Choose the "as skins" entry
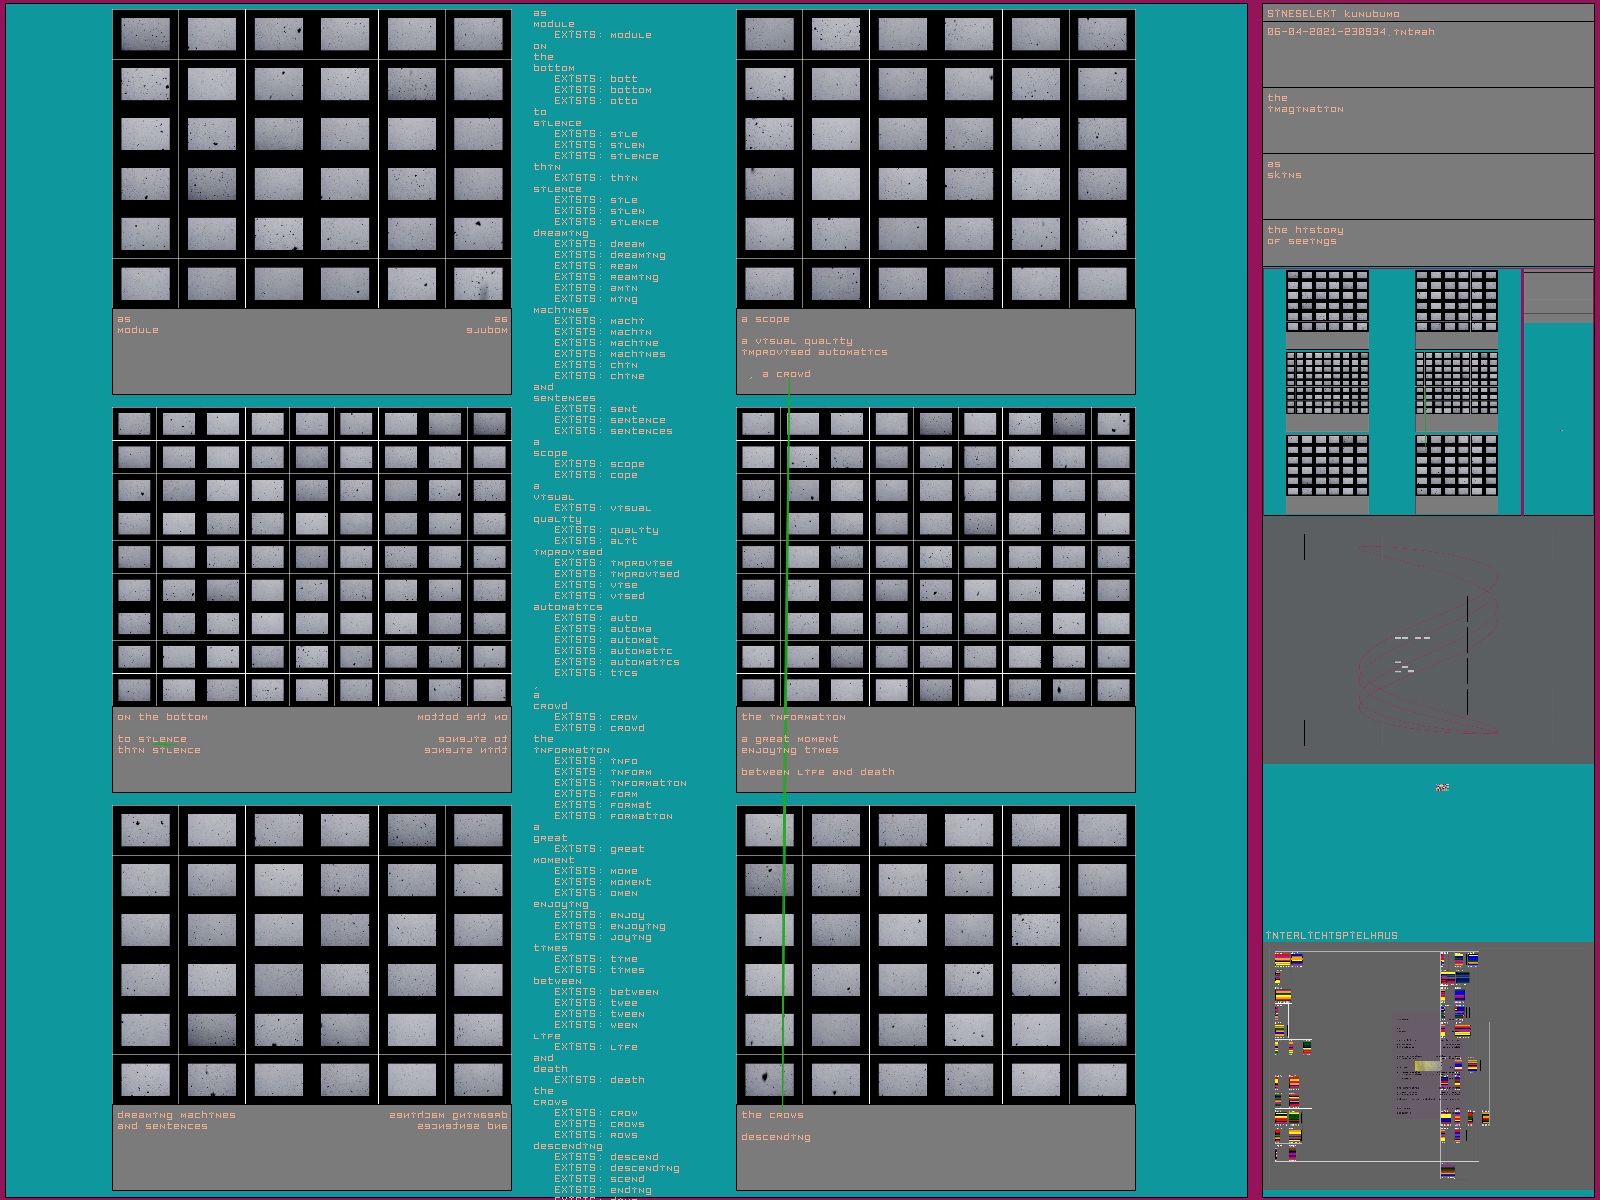The width and height of the screenshot is (1600, 1200). pyautogui.click(x=1284, y=170)
